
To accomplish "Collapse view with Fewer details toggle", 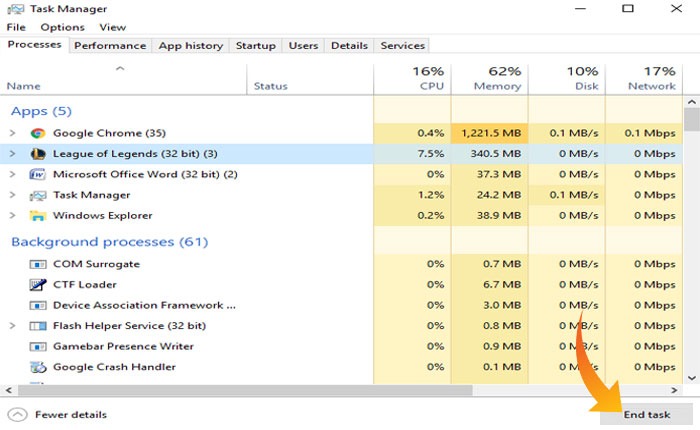I will (x=58, y=414).
